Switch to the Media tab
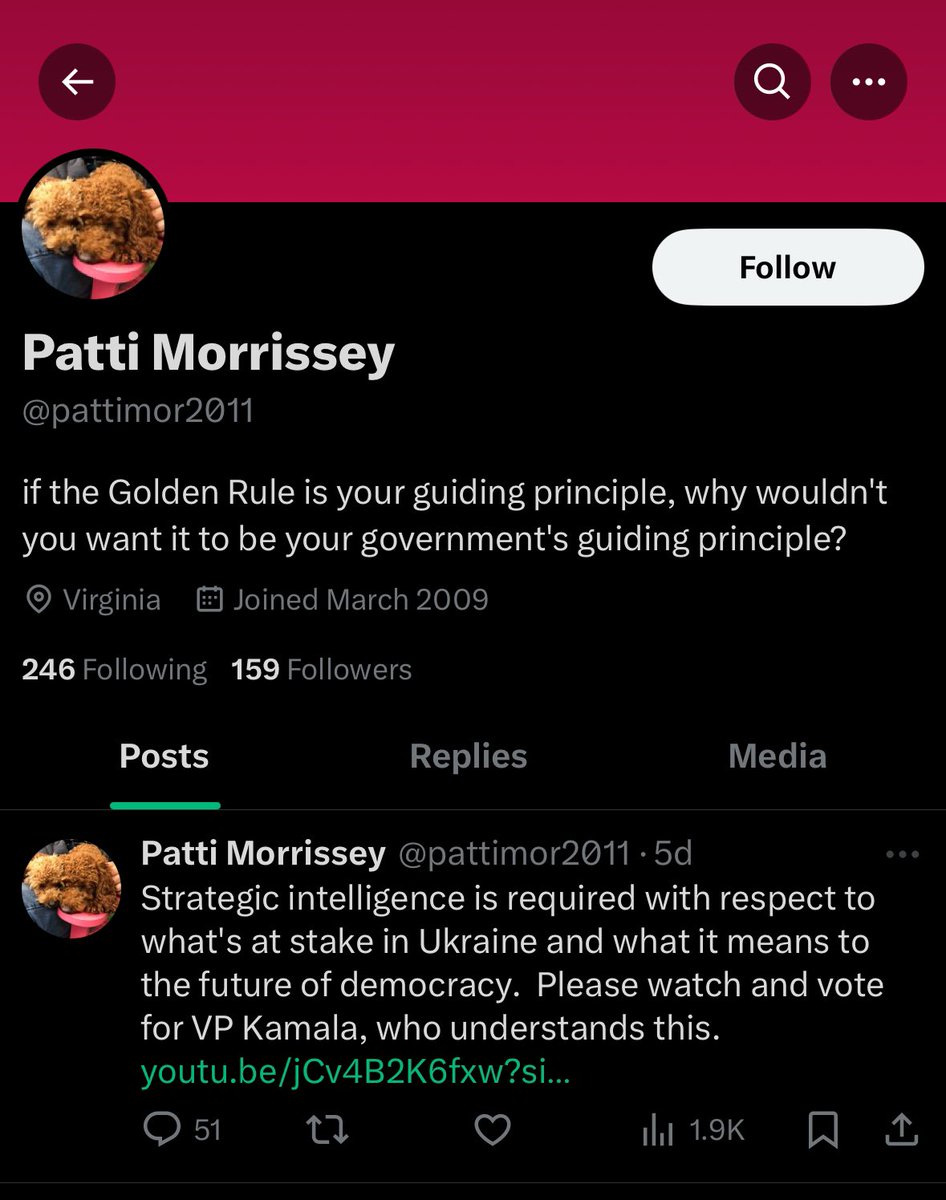 [777, 757]
